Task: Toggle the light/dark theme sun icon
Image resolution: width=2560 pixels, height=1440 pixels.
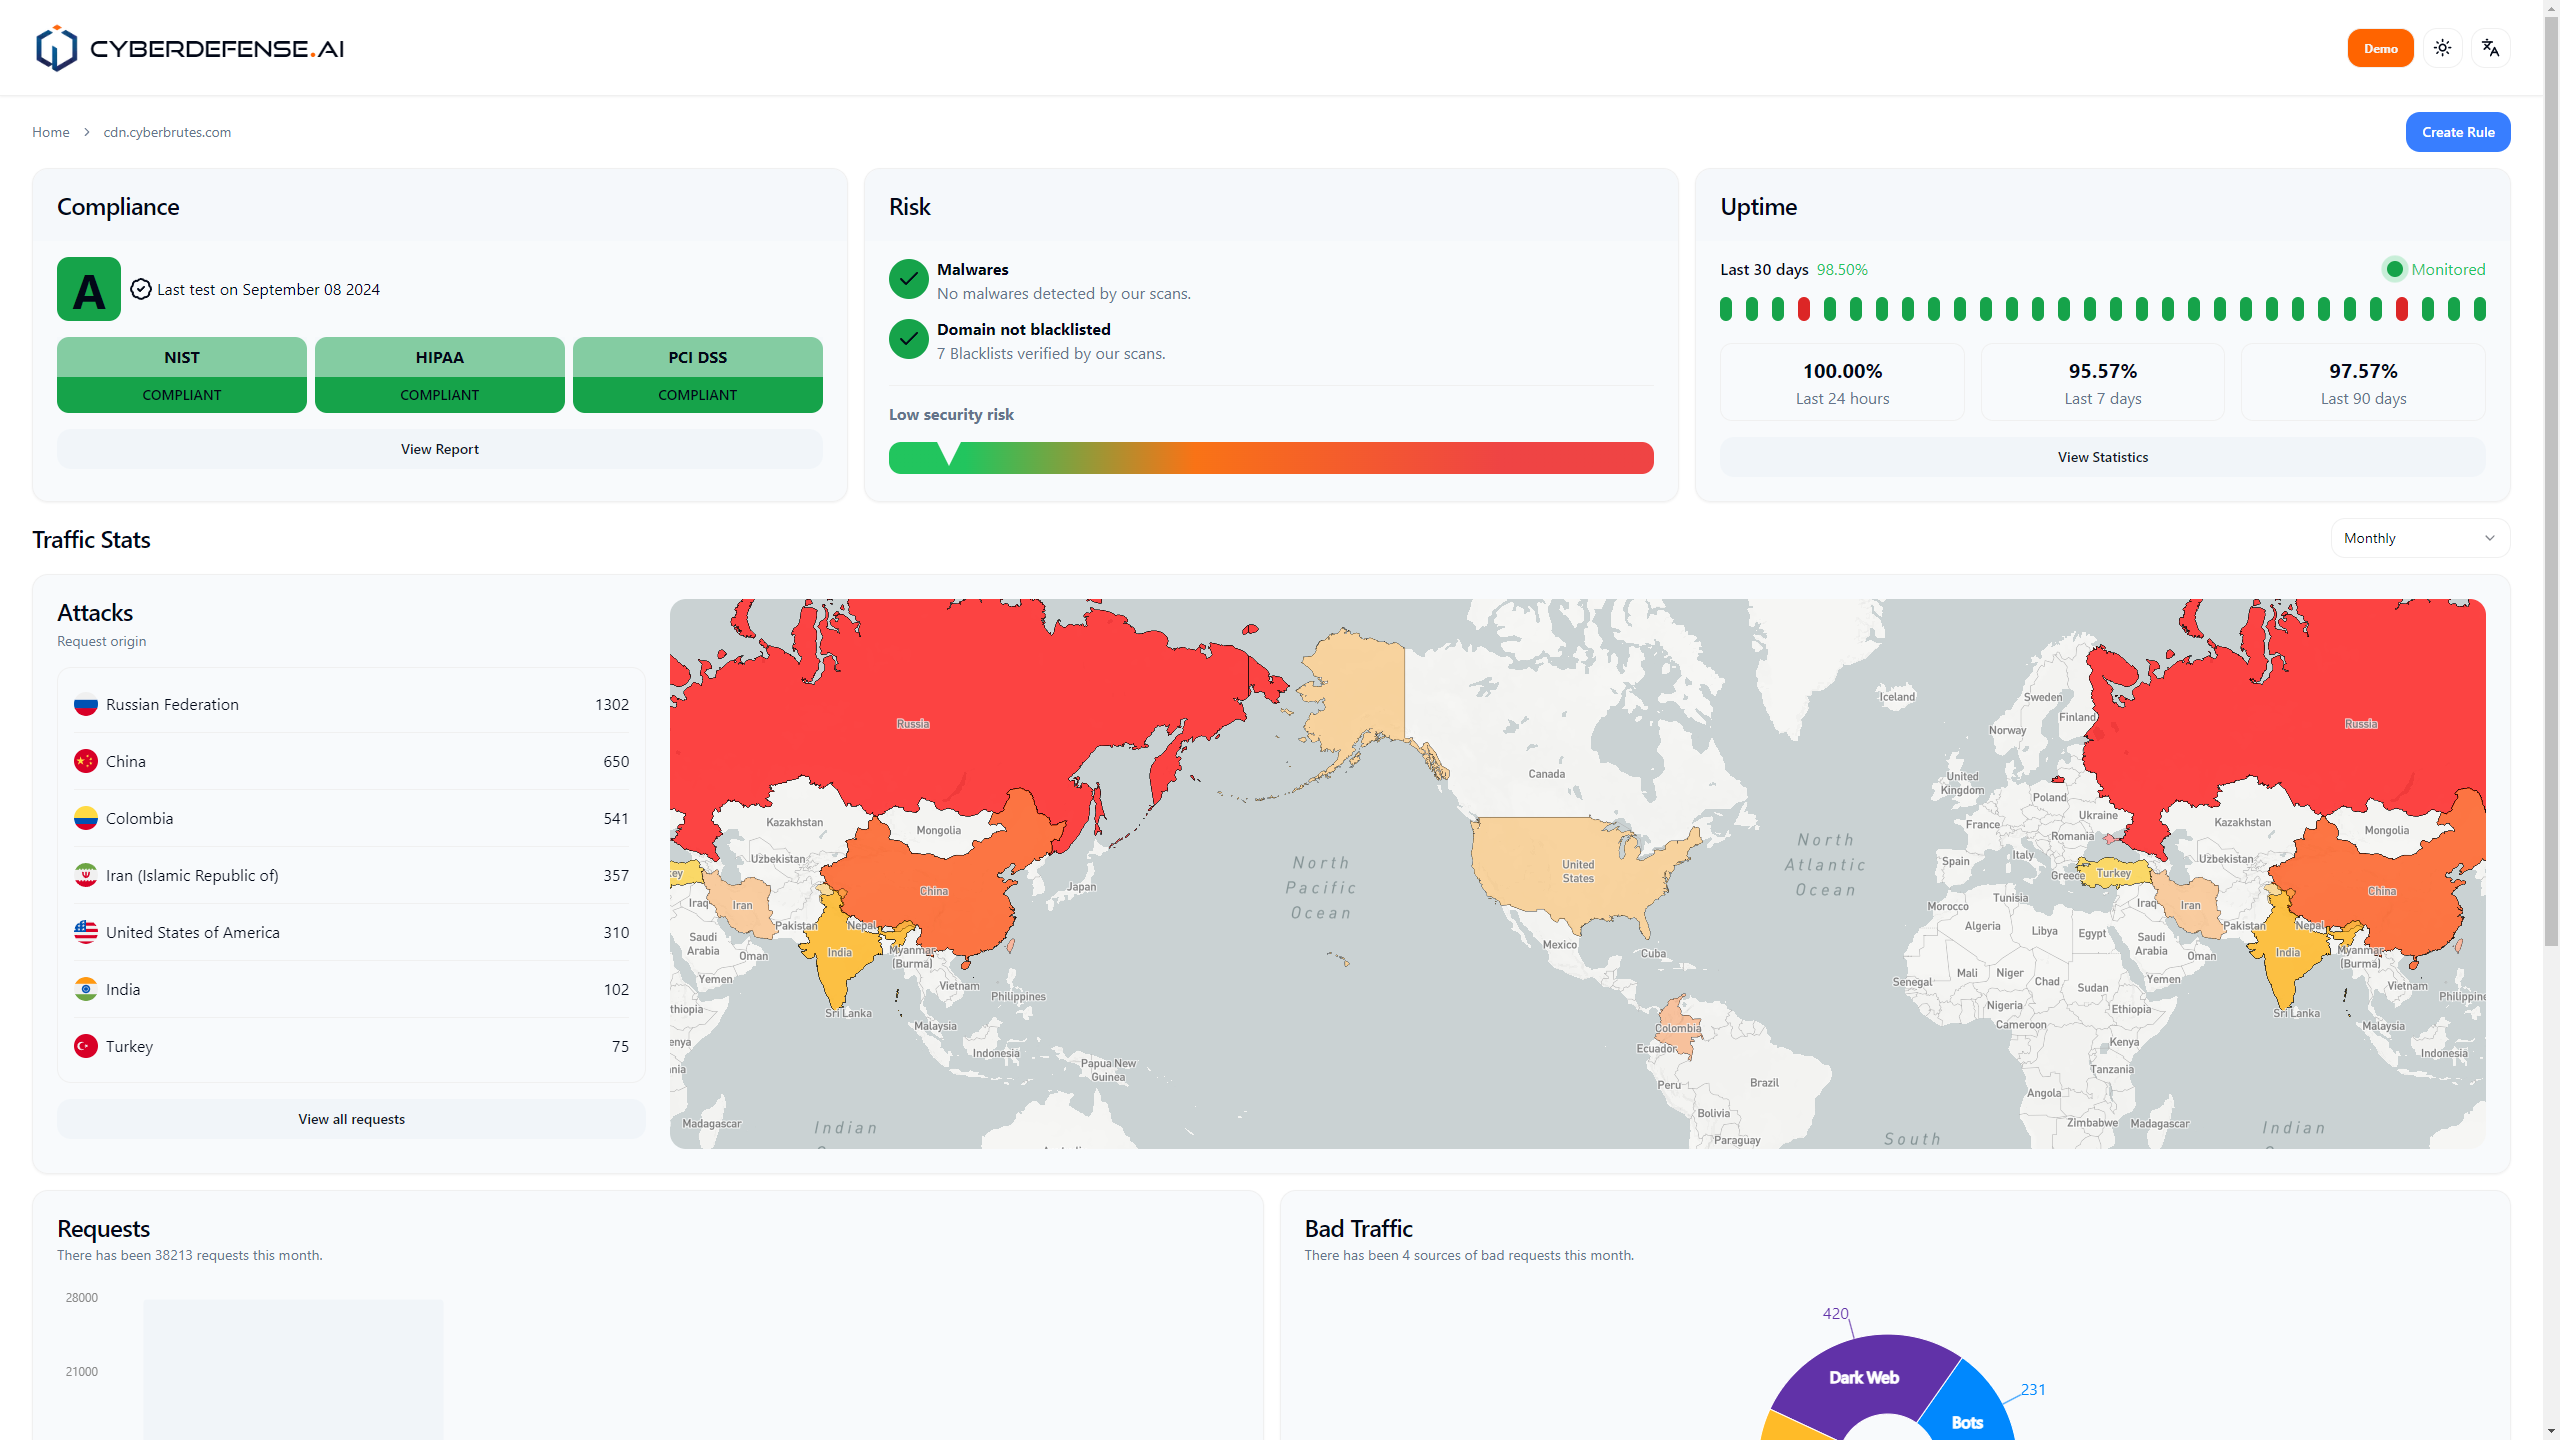Action: tap(2442, 48)
